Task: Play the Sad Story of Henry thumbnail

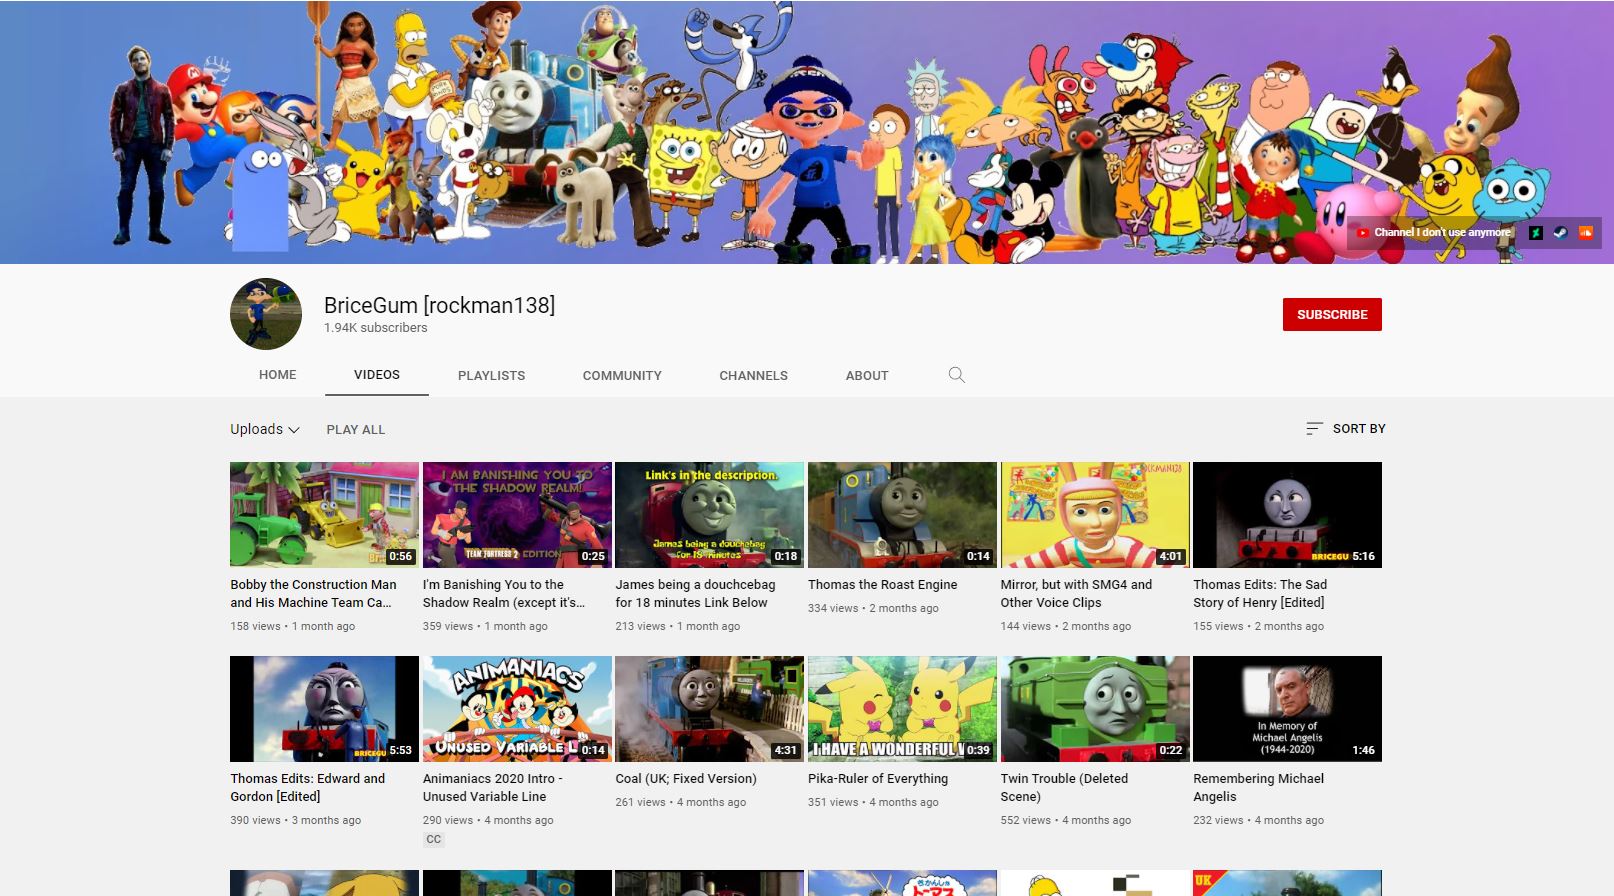Action: coord(1287,515)
